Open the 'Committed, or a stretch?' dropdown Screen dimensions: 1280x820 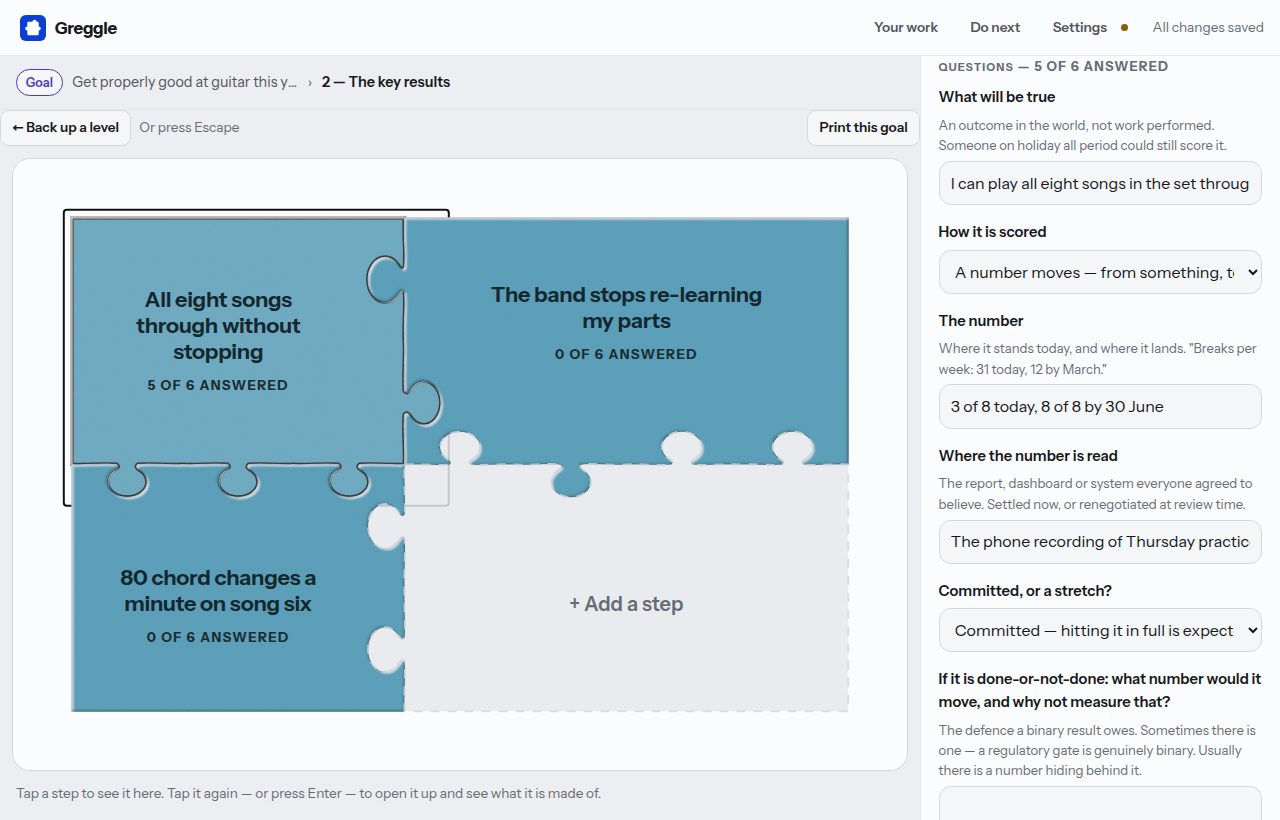[x=1100, y=631]
